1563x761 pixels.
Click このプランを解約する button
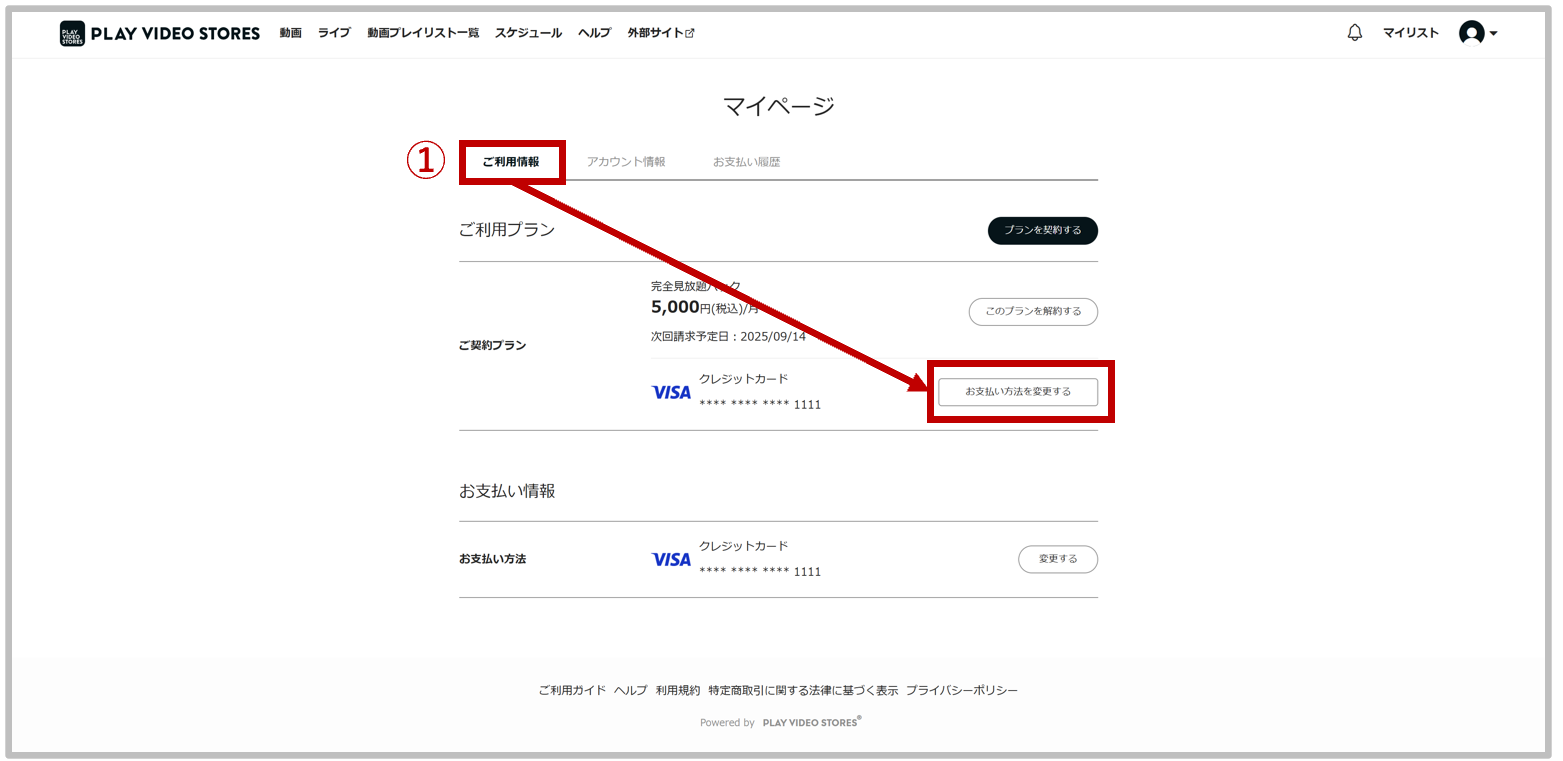[1033, 312]
